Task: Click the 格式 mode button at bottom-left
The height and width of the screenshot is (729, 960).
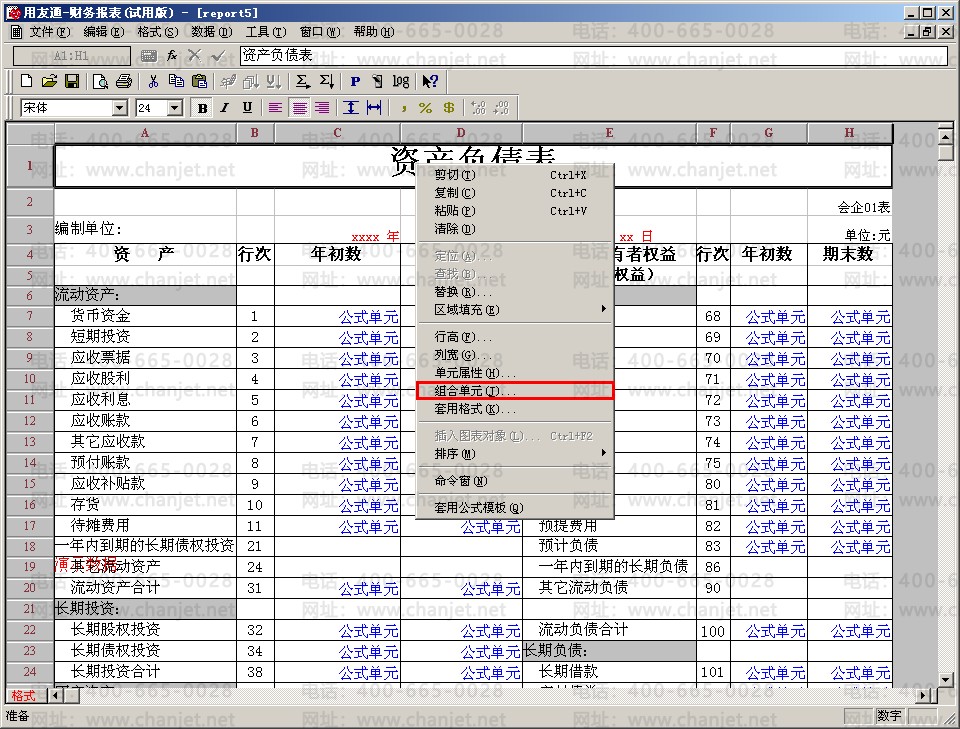Action: pyautogui.click(x=23, y=696)
